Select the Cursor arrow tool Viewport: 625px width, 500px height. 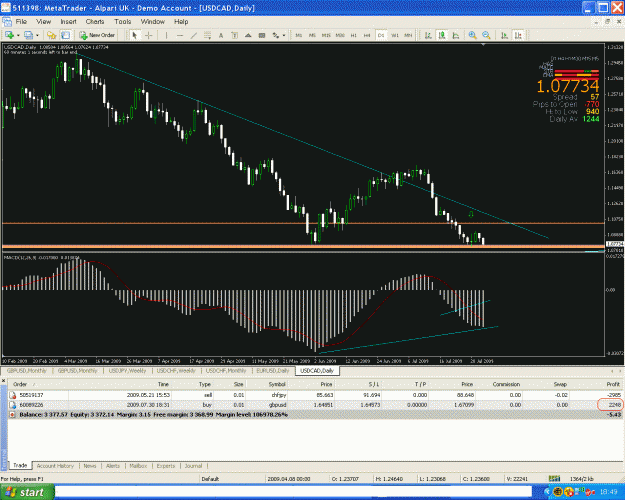coord(135,35)
